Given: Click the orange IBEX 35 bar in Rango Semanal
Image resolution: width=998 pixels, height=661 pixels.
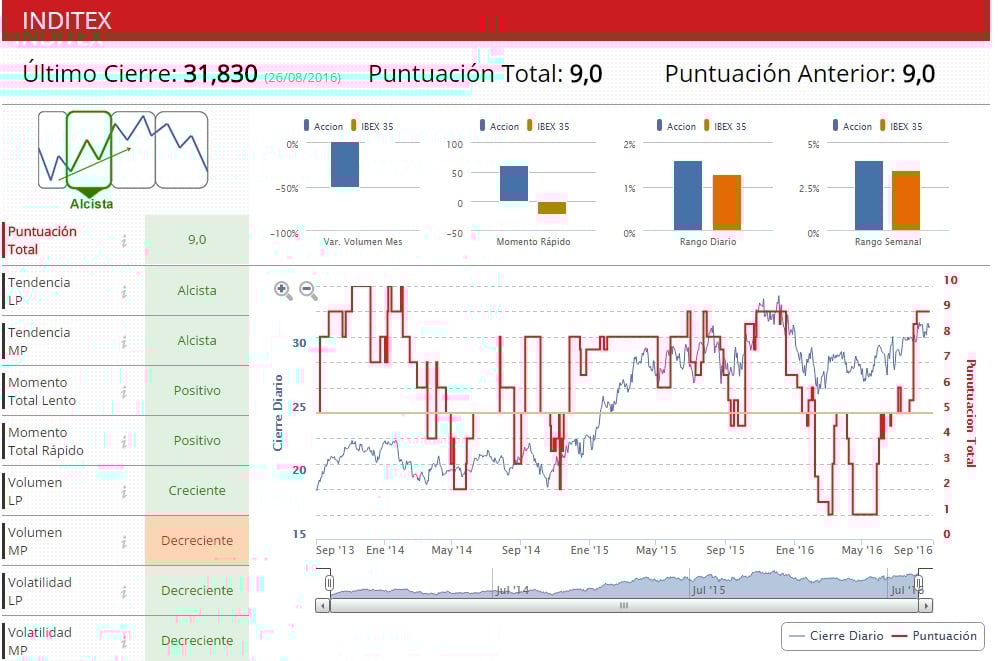Looking at the screenshot, I should 906,200.
